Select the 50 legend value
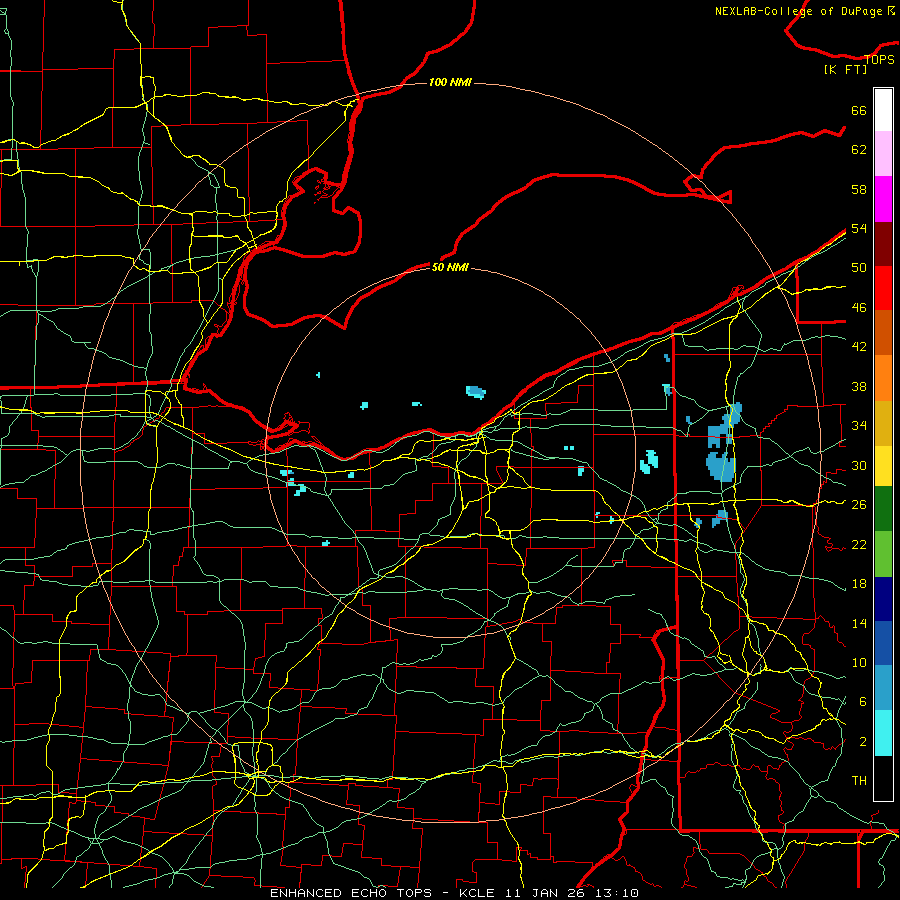Viewport: 900px width, 900px height. 859,268
